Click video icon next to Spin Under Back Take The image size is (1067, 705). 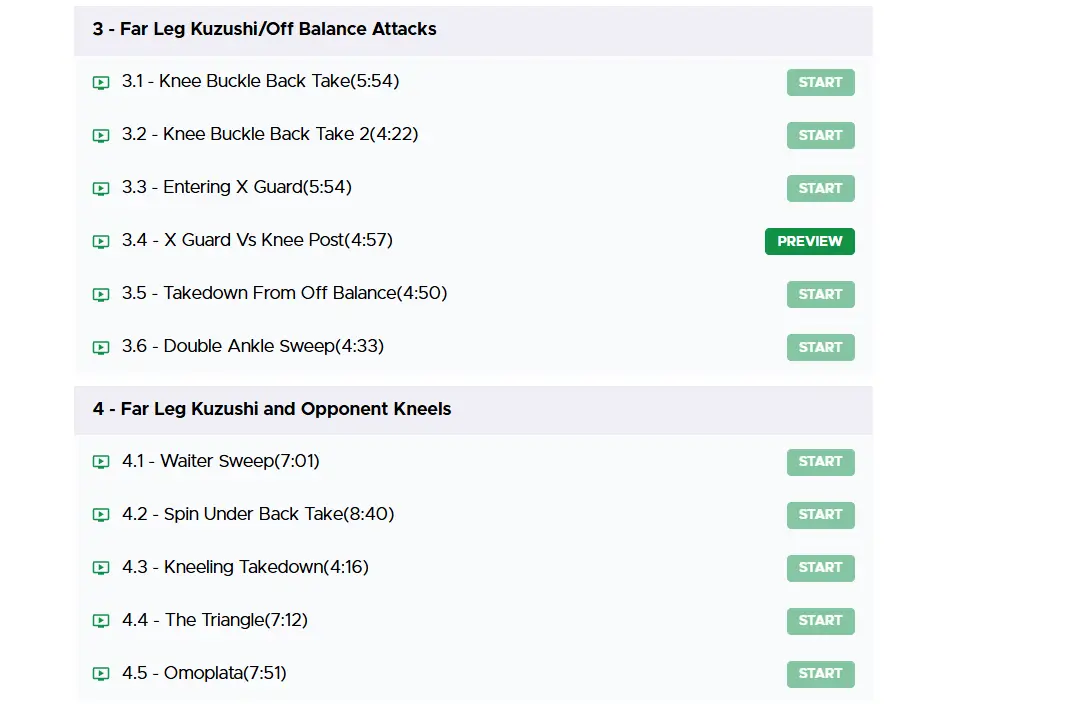tap(101, 515)
